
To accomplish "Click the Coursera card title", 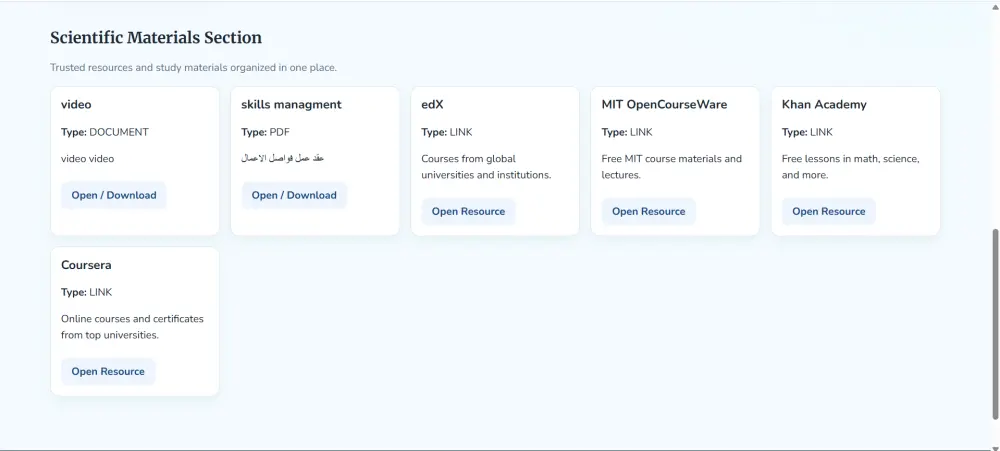I will click(86, 265).
